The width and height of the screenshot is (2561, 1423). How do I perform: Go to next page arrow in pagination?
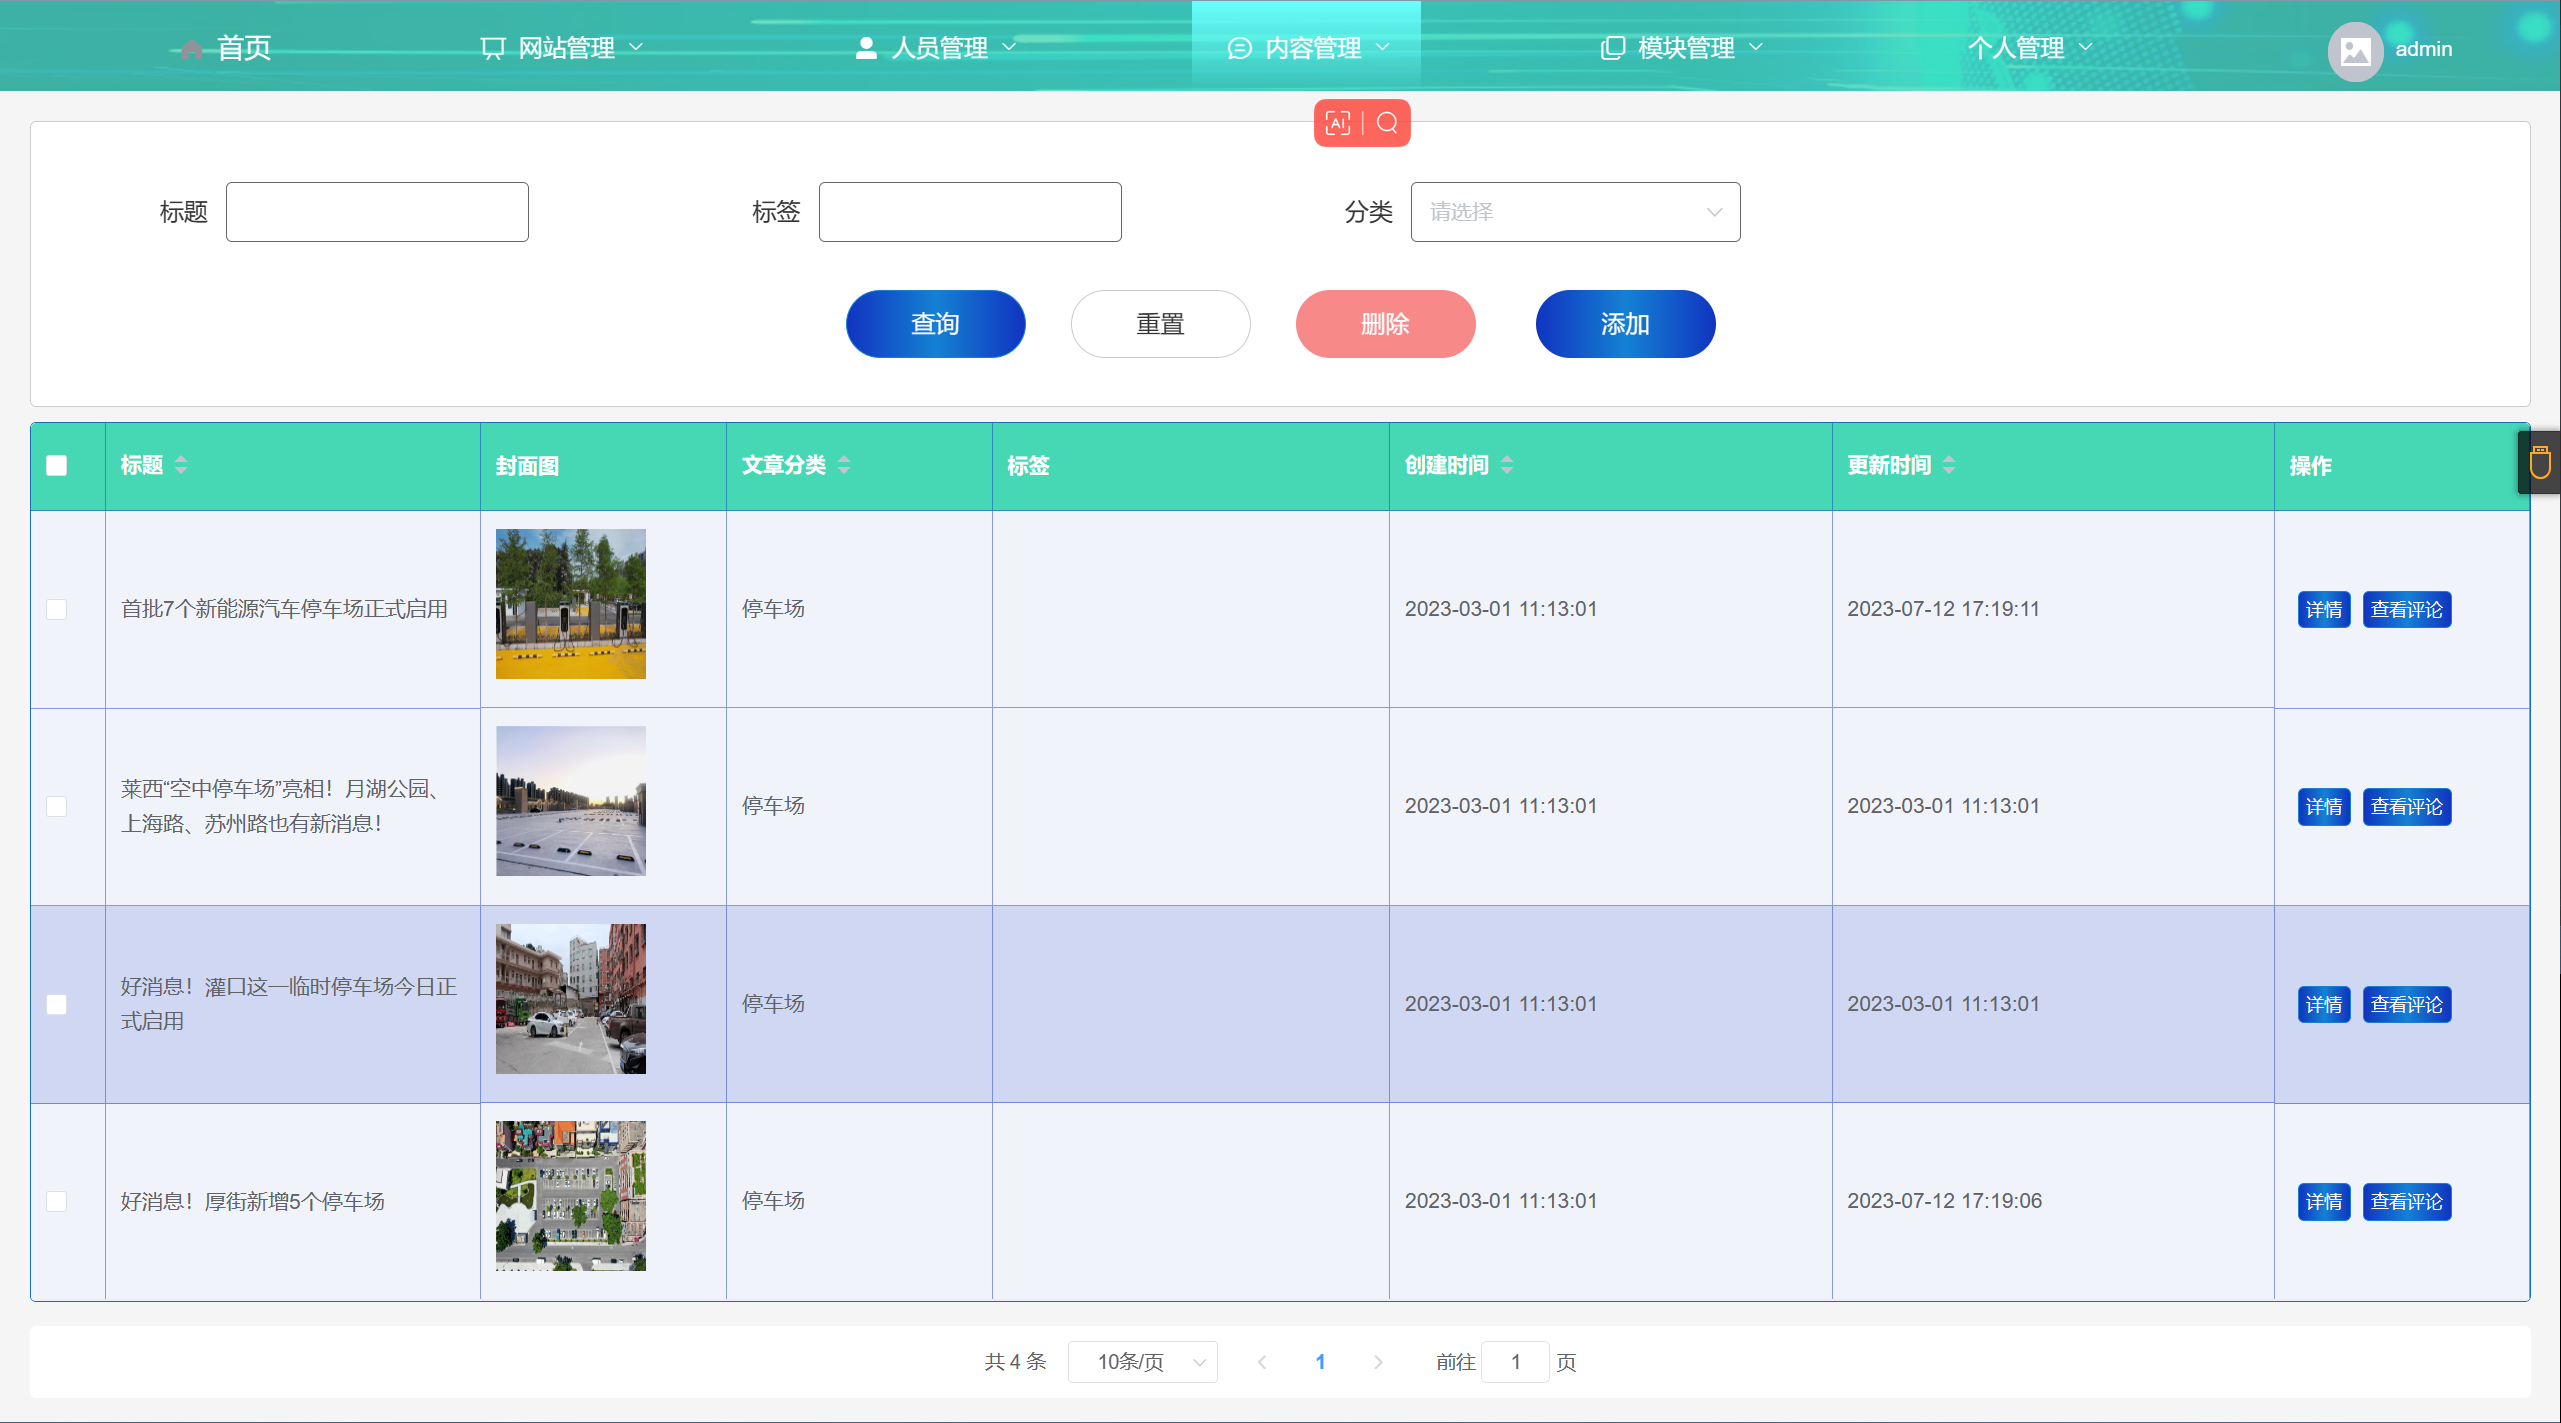[x=1378, y=1362]
